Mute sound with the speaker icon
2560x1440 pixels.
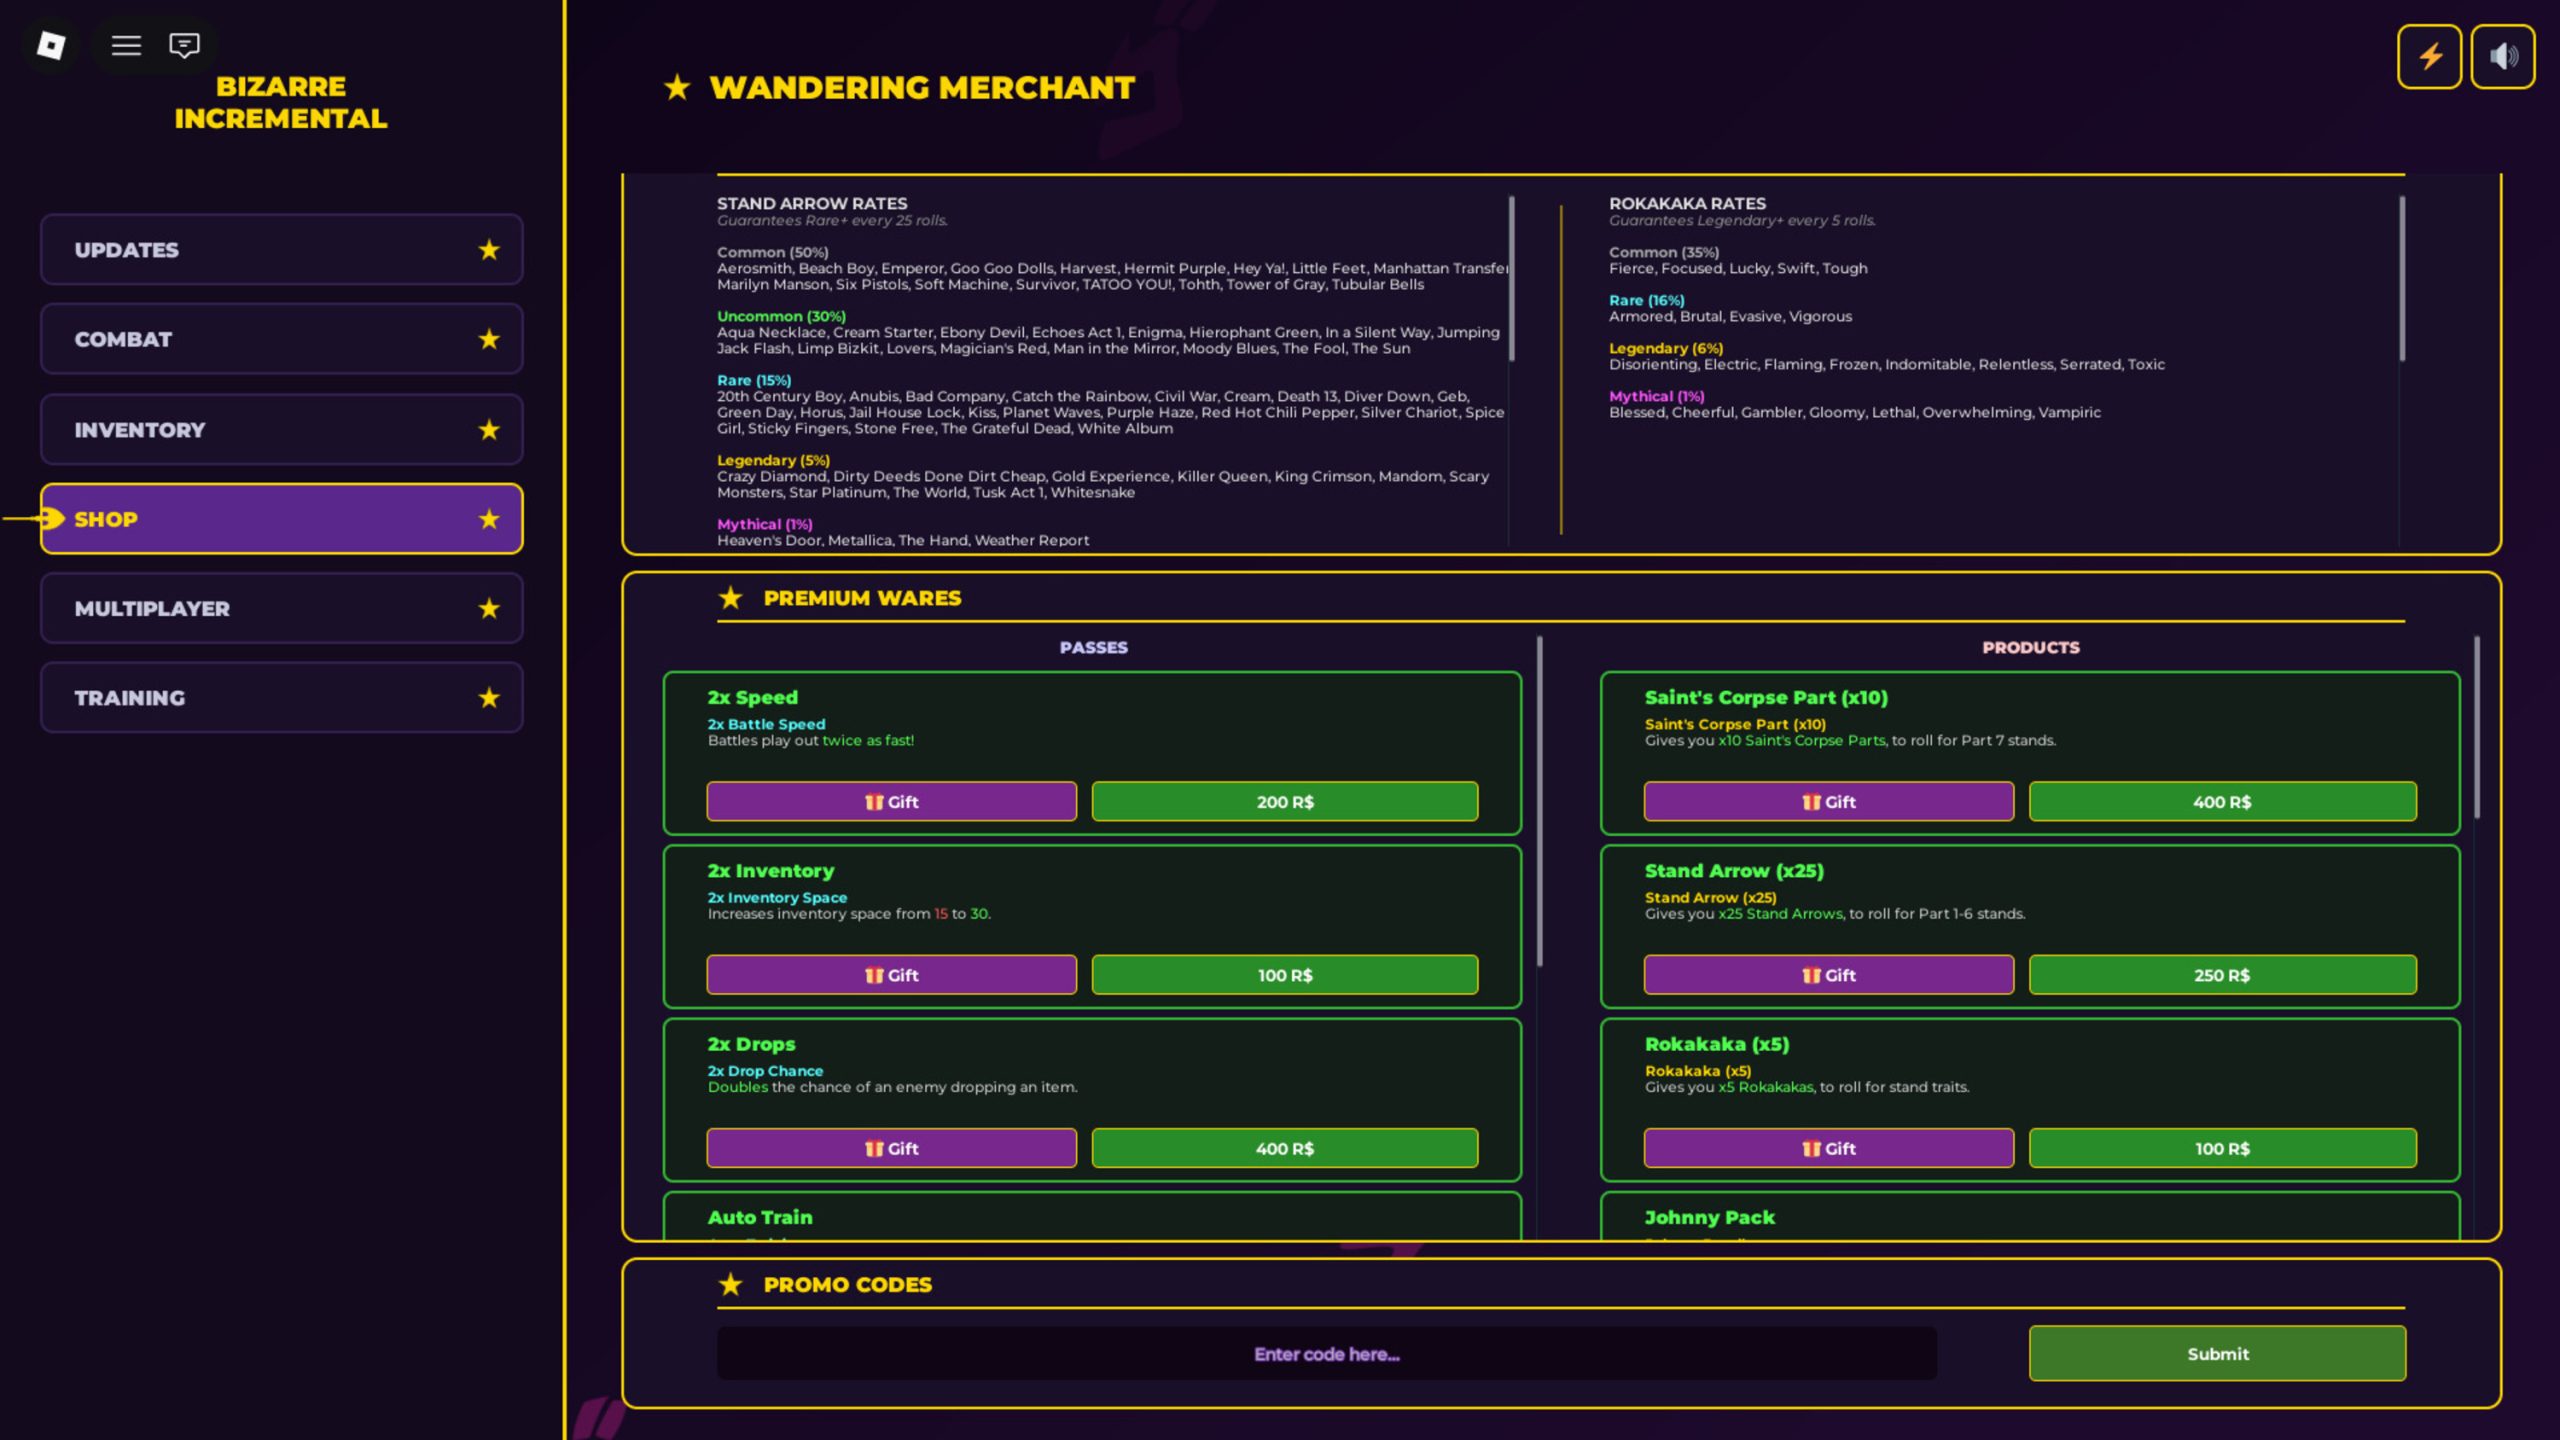click(x=2502, y=57)
